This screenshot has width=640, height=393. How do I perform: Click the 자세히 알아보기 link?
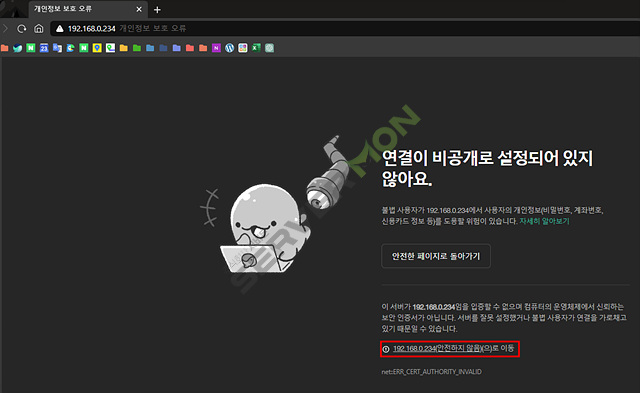coord(544,221)
